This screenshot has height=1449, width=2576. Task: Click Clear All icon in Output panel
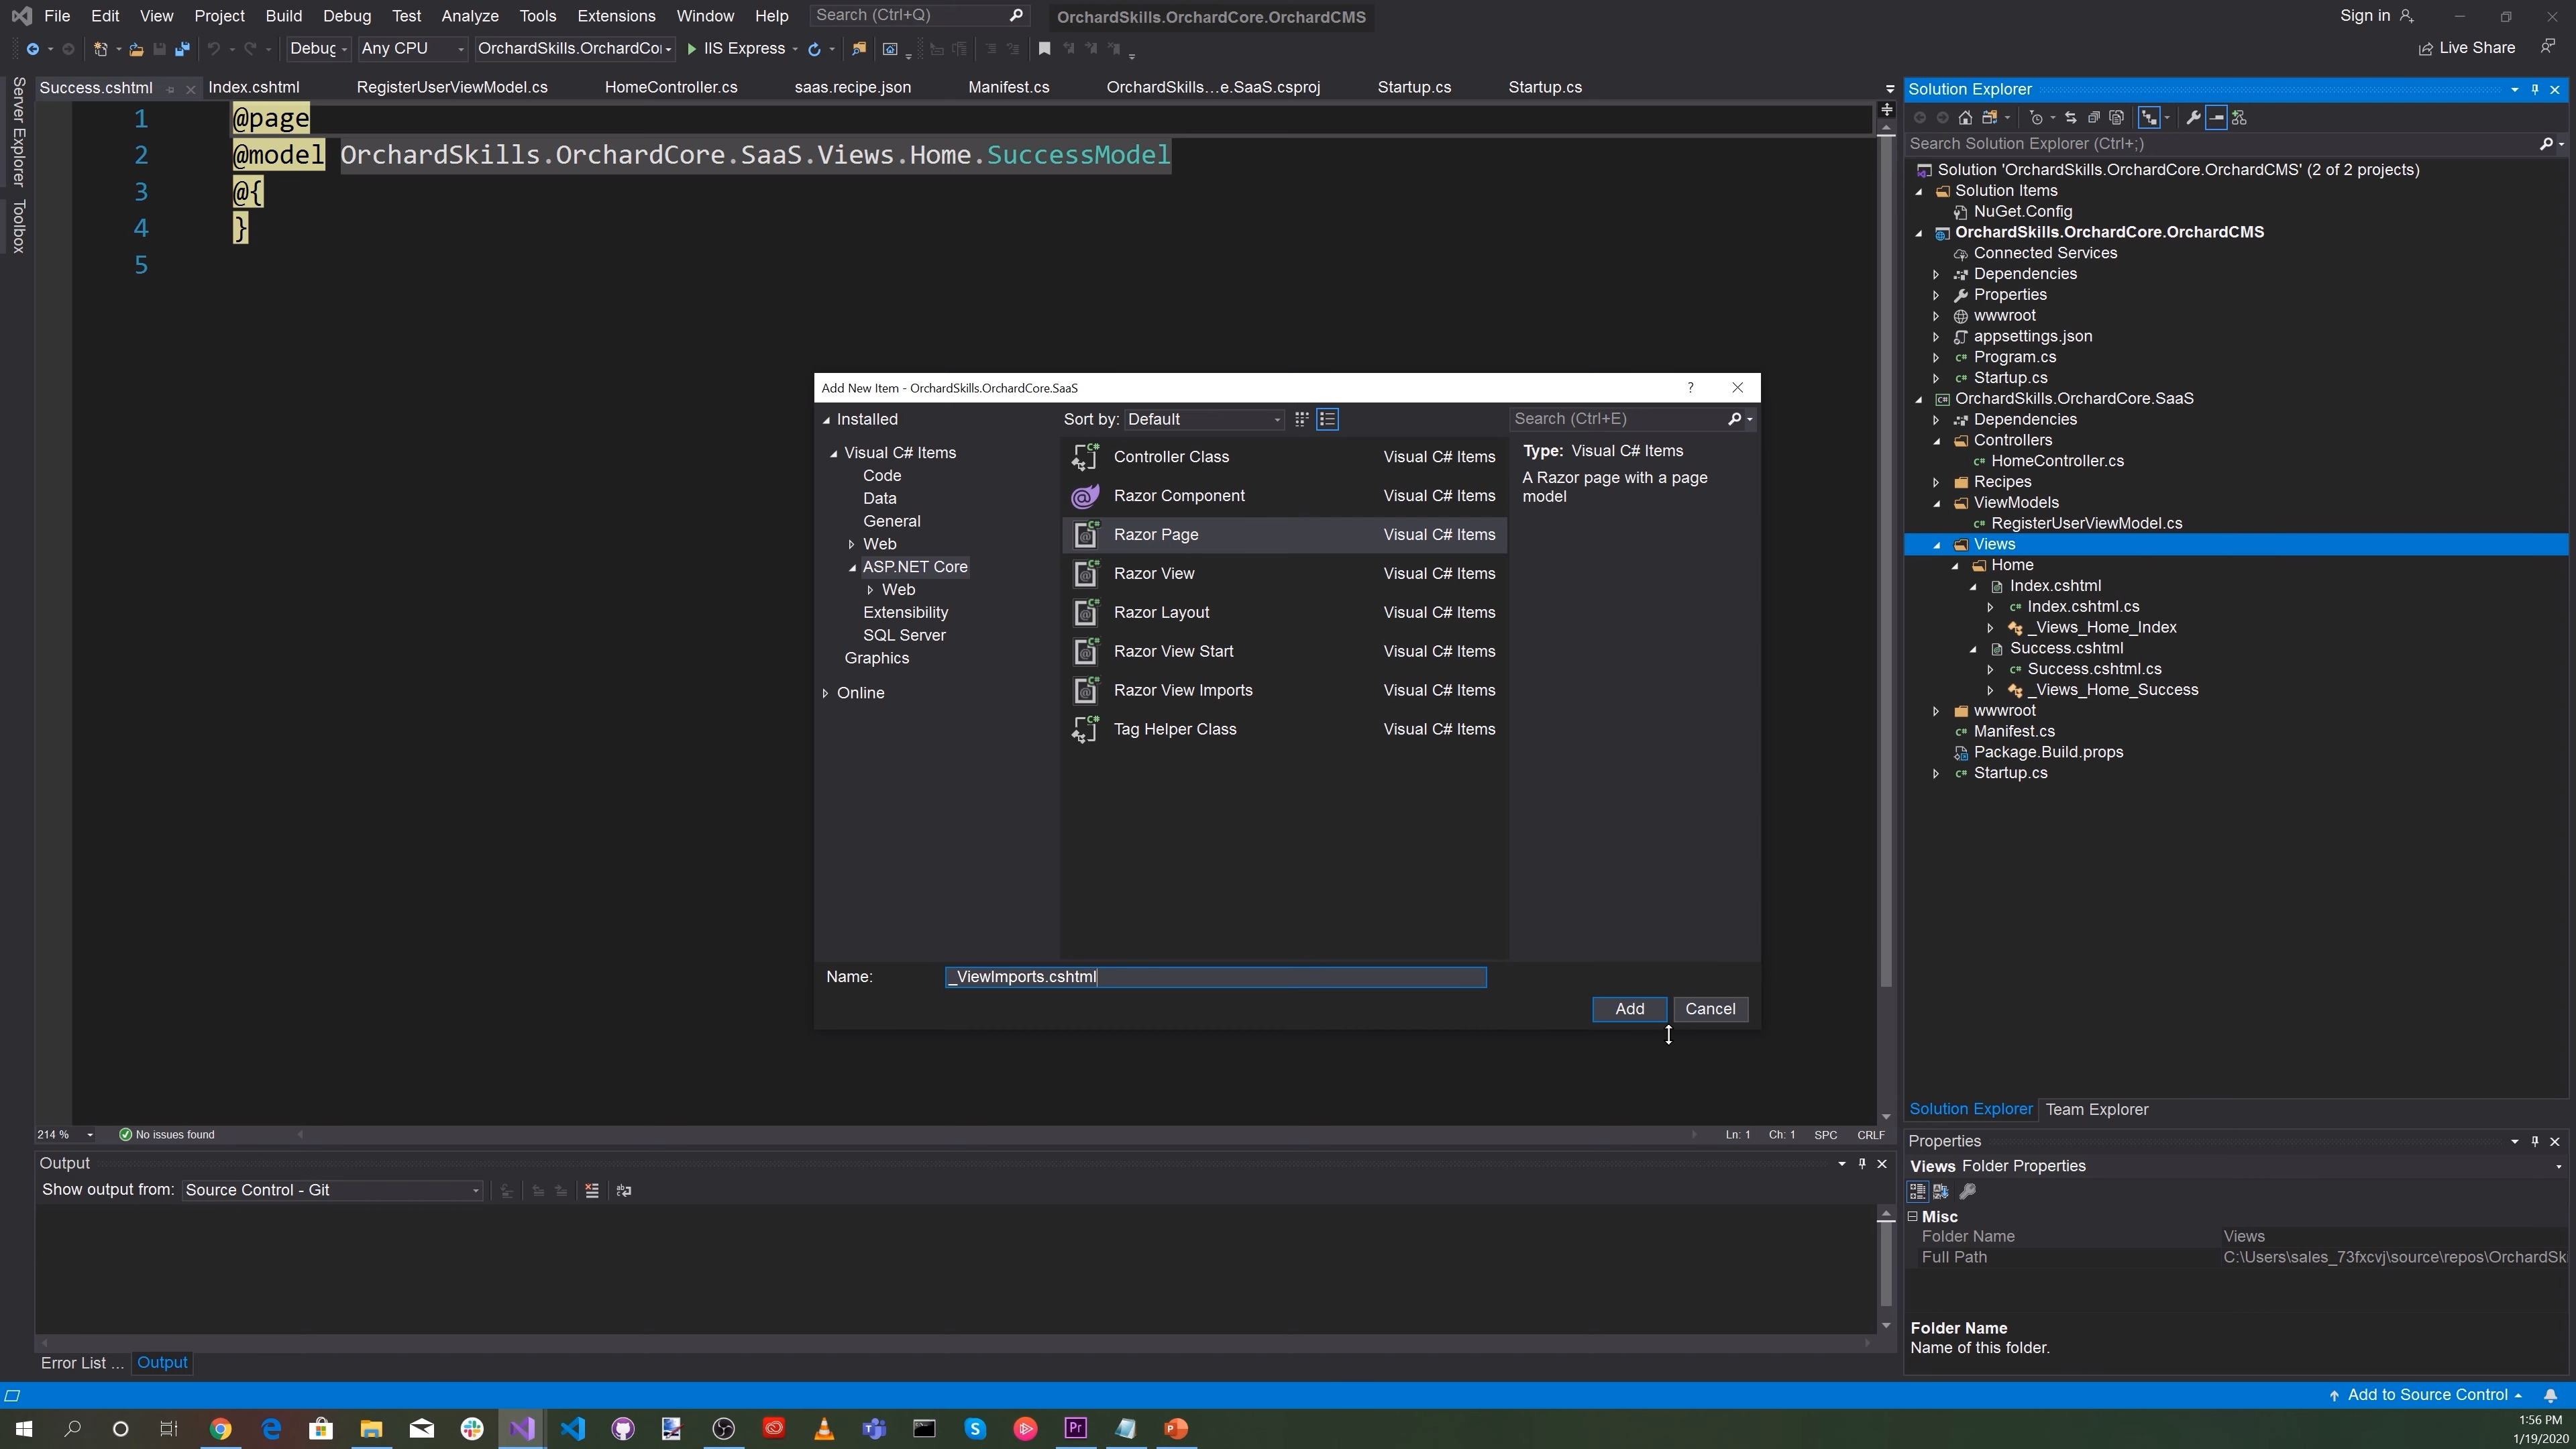pos(592,1191)
